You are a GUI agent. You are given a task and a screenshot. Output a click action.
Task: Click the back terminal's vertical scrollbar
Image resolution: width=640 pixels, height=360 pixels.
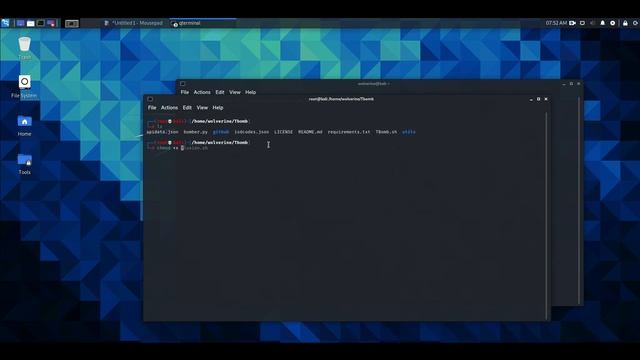click(579, 200)
